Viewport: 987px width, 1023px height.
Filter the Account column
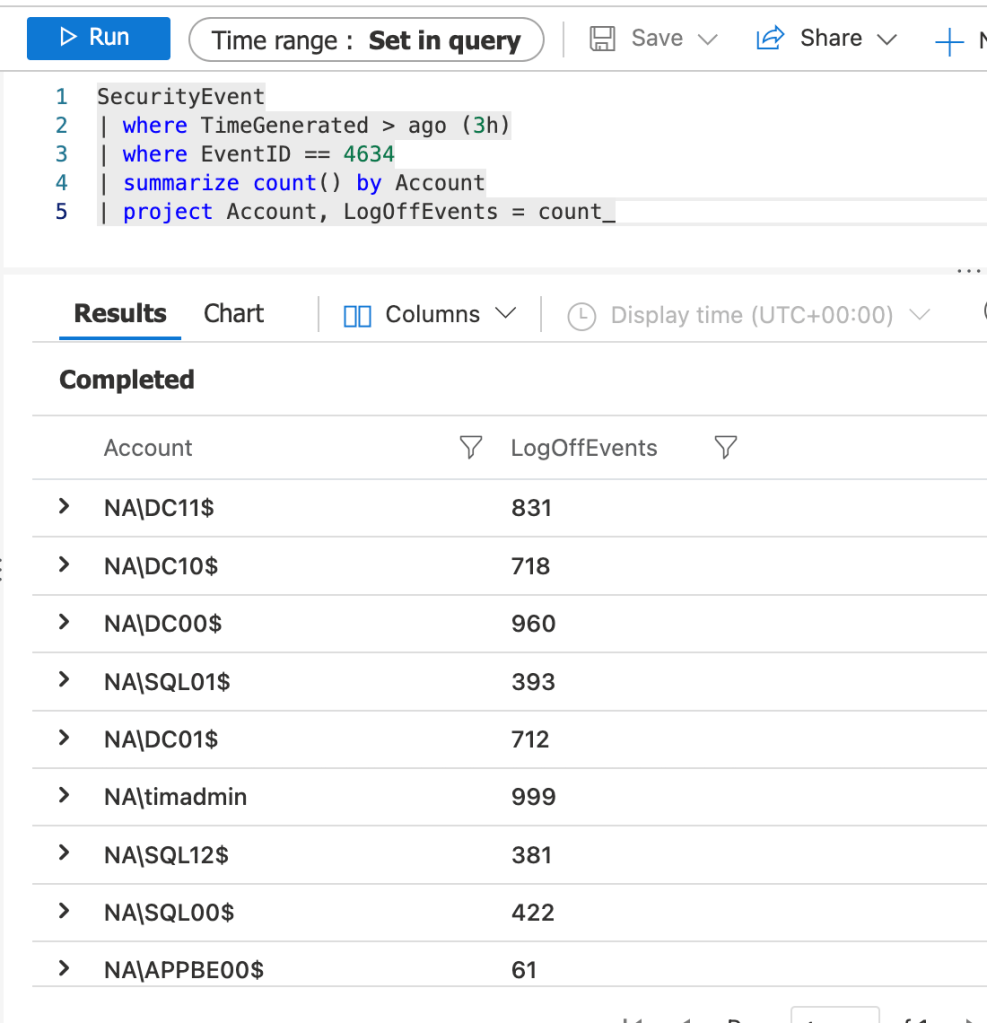(x=470, y=448)
